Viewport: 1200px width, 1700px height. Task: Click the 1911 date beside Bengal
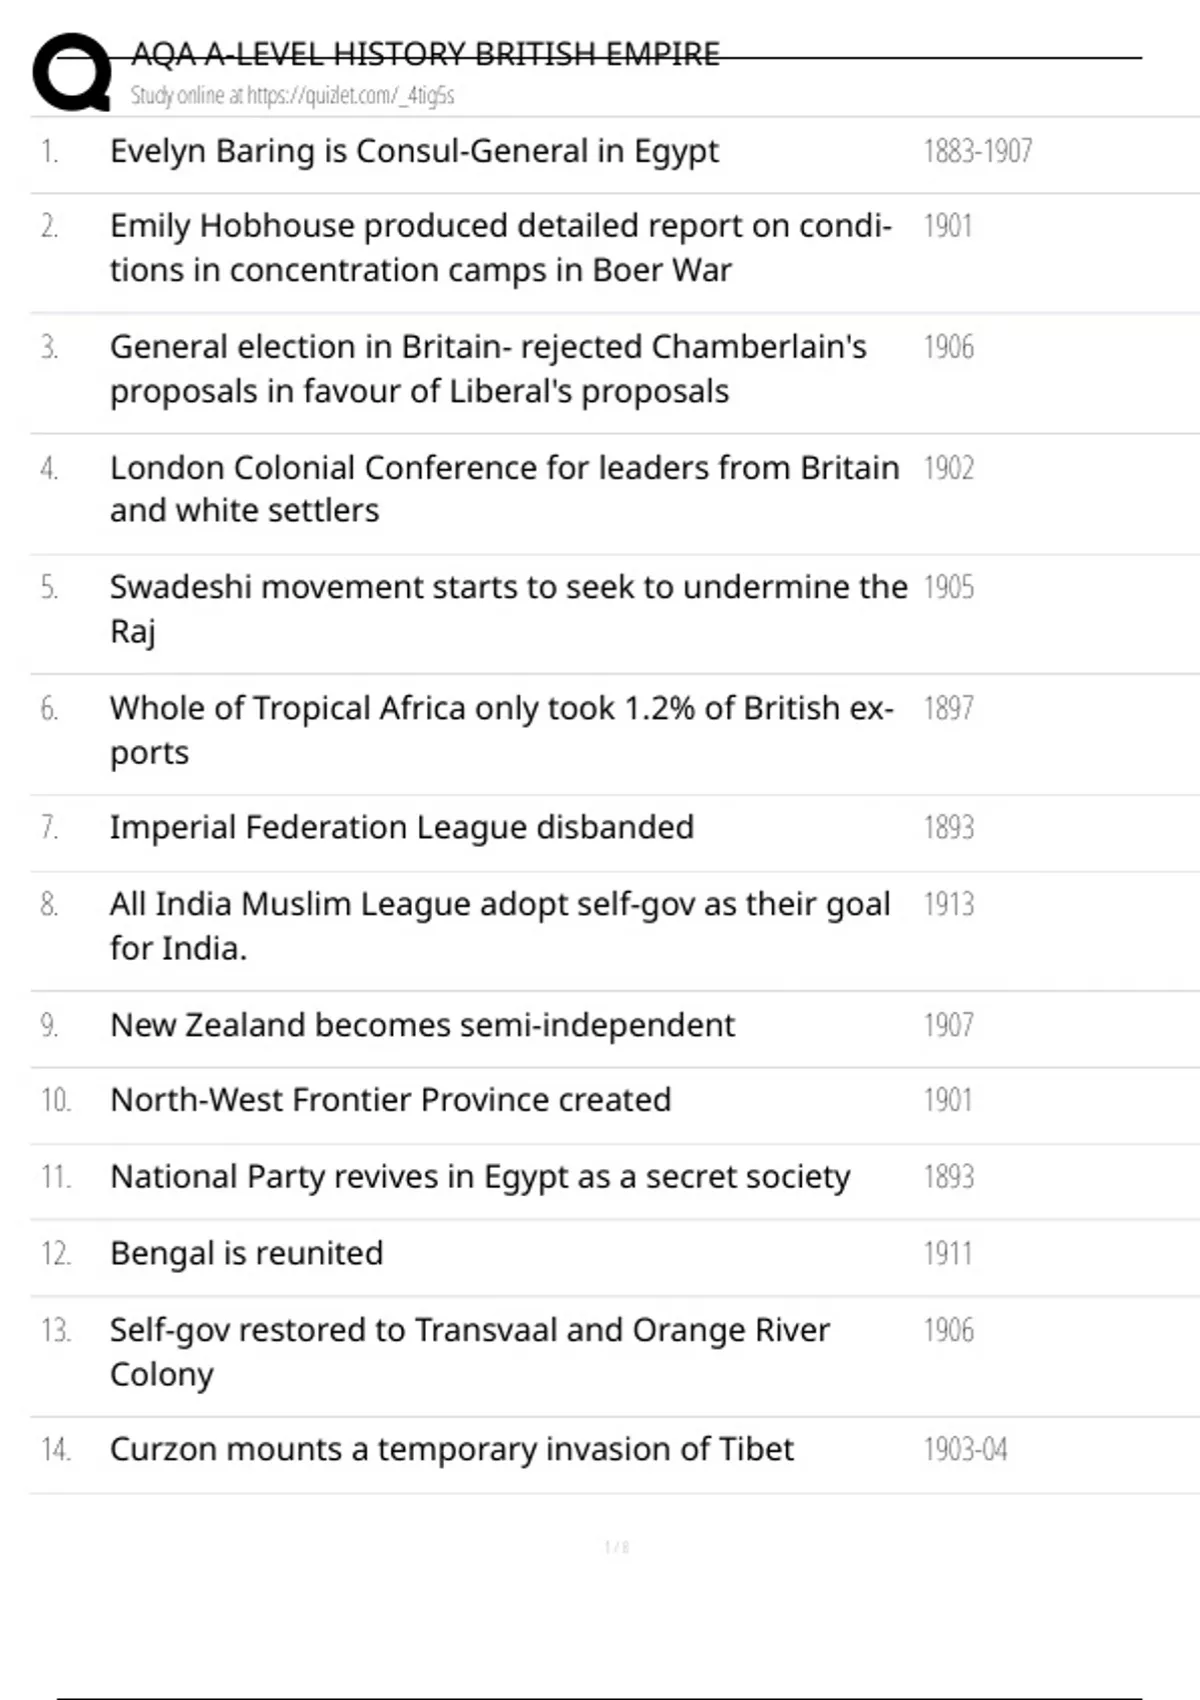(x=947, y=1253)
